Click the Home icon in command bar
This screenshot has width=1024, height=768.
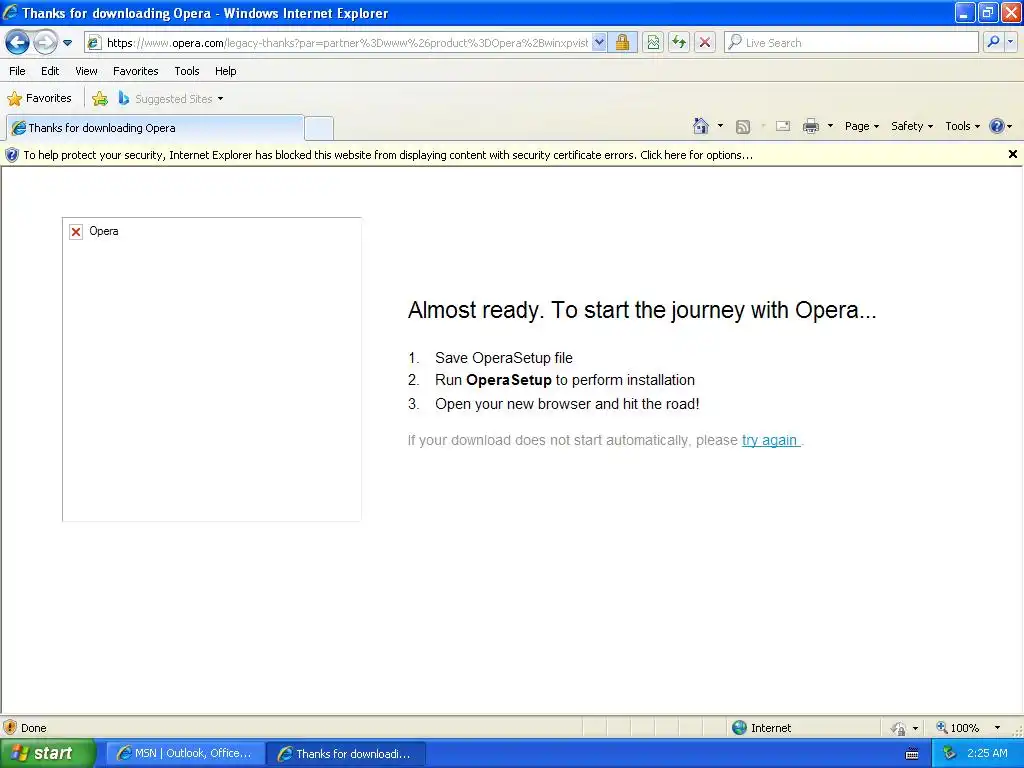[x=701, y=126]
